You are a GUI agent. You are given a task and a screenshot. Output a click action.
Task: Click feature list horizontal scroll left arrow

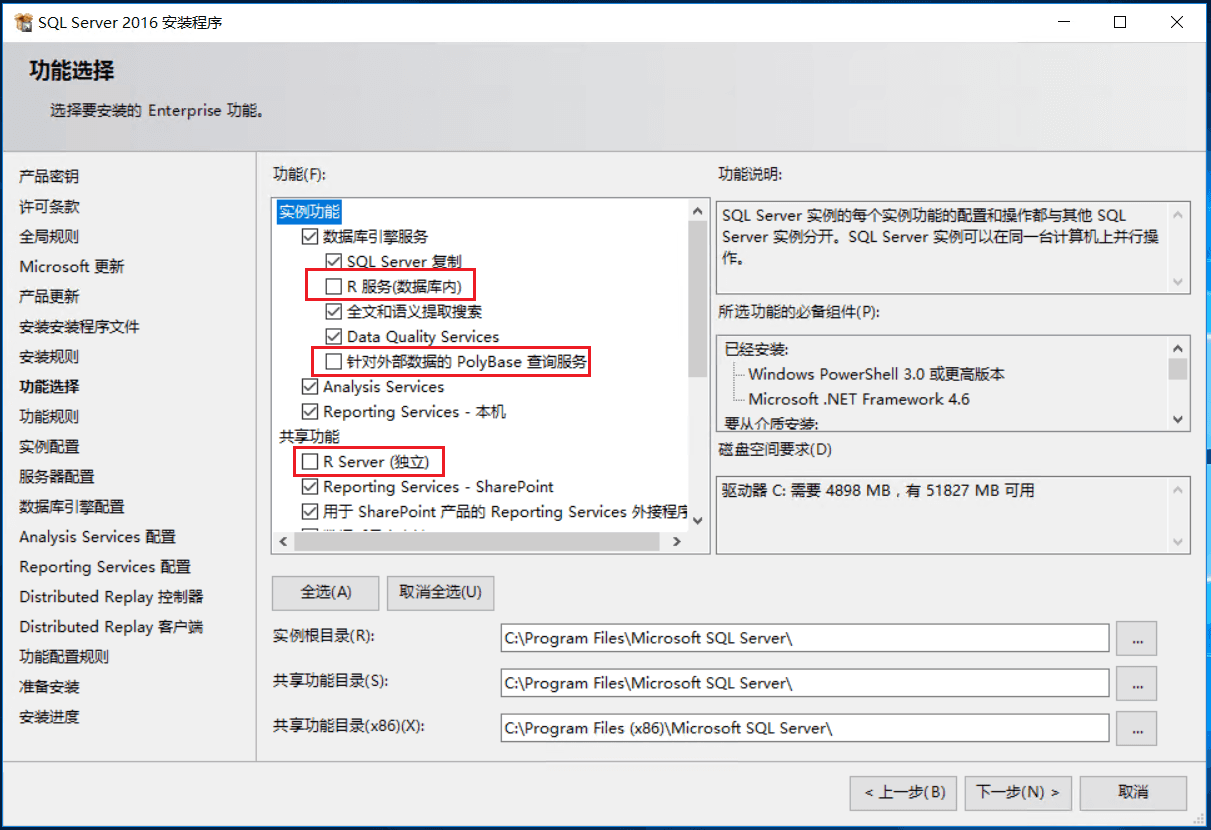pyautogui.click(x=283, y=541)
